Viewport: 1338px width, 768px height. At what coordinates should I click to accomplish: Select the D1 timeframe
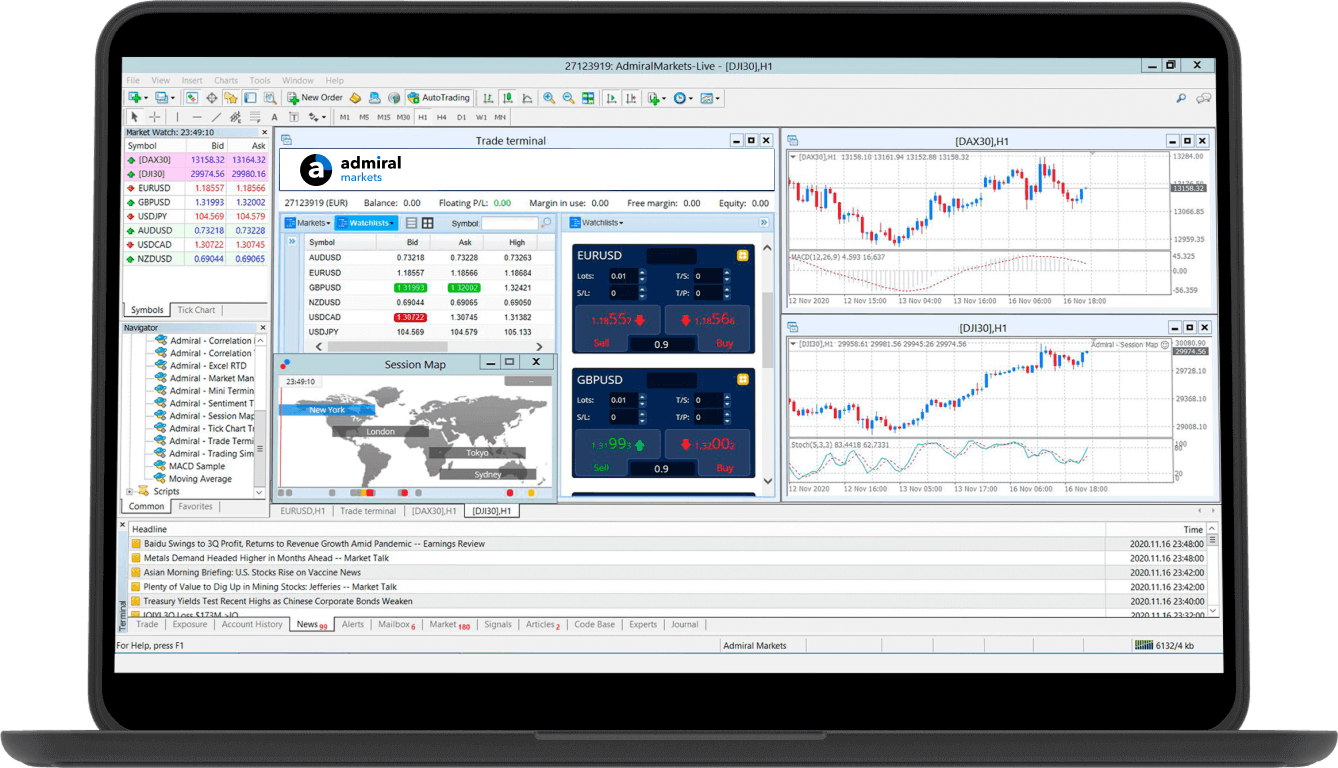[461, 117]
